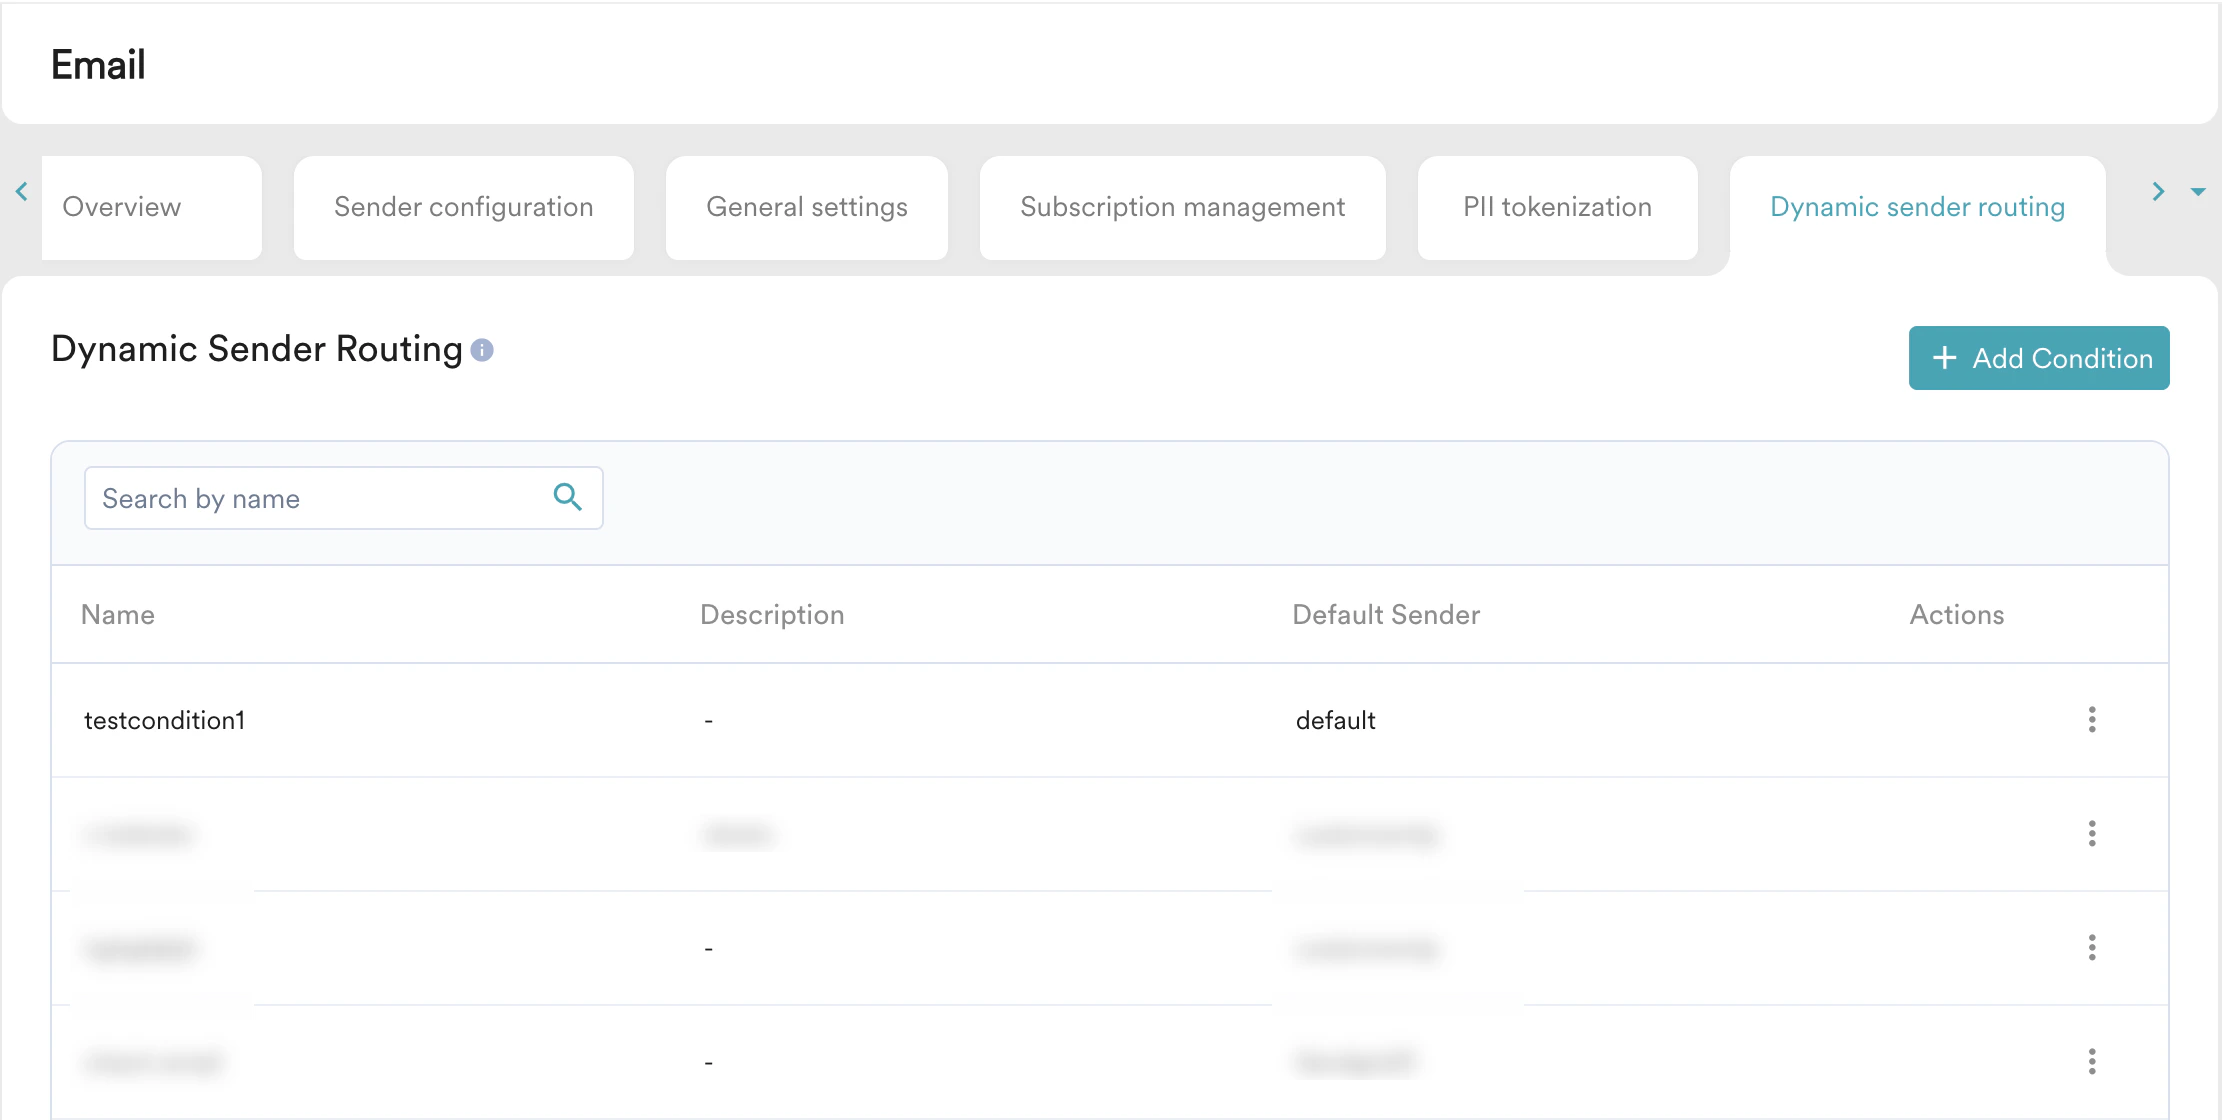Viewport: 2222px width, 1120px height.
Task: Click the Name column header
Action: coord(118,614)
